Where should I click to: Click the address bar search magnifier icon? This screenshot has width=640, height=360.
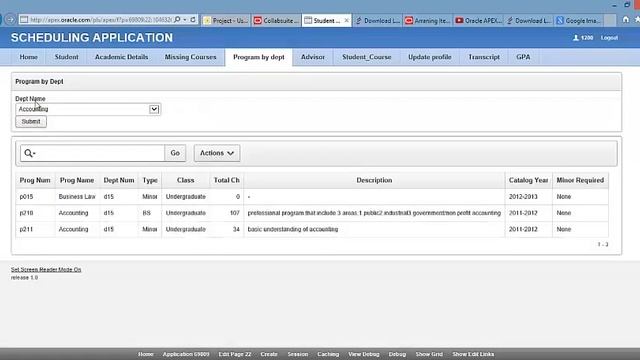pyautogui.click(x=178, y=20)
